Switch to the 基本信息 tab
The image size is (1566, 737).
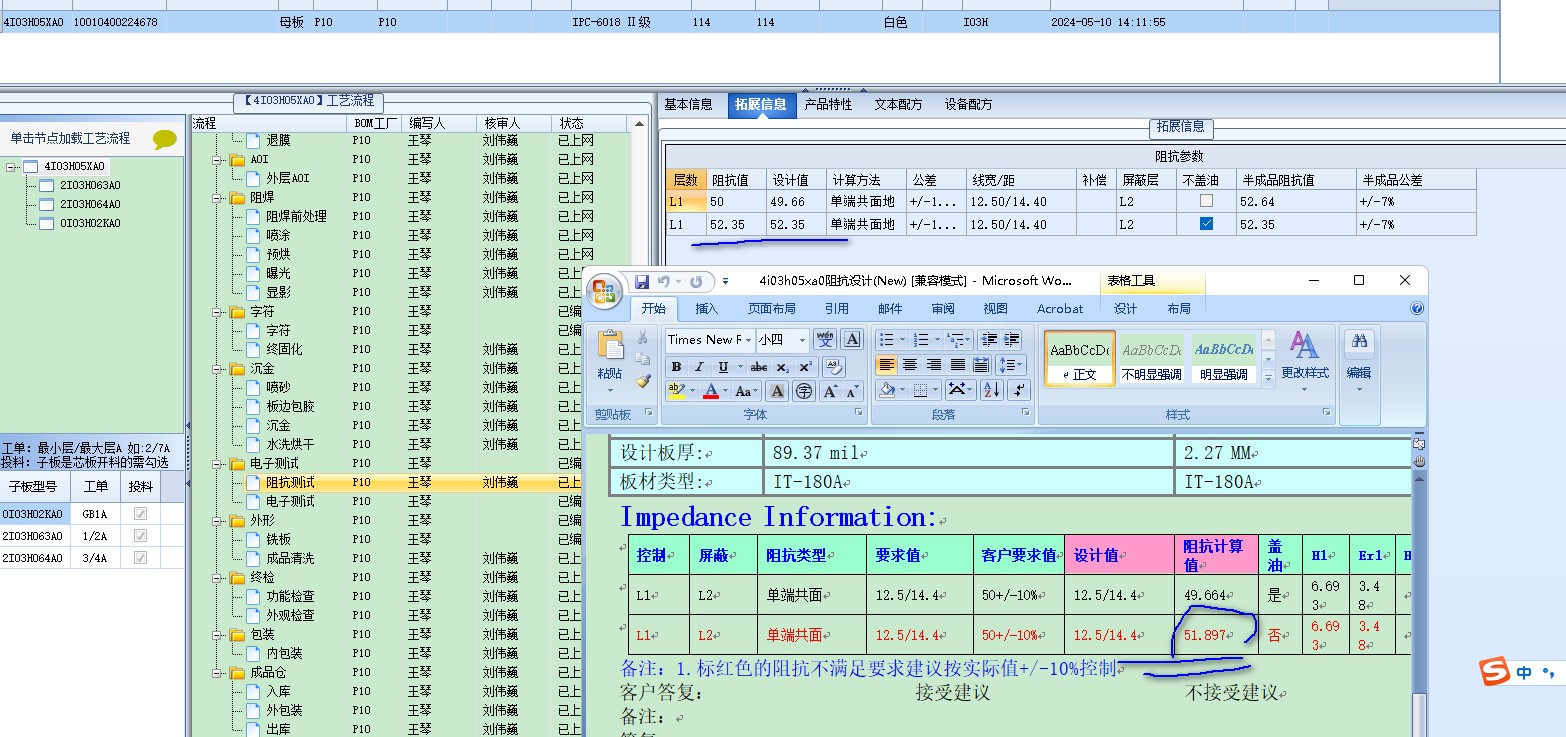click(689, 104)
